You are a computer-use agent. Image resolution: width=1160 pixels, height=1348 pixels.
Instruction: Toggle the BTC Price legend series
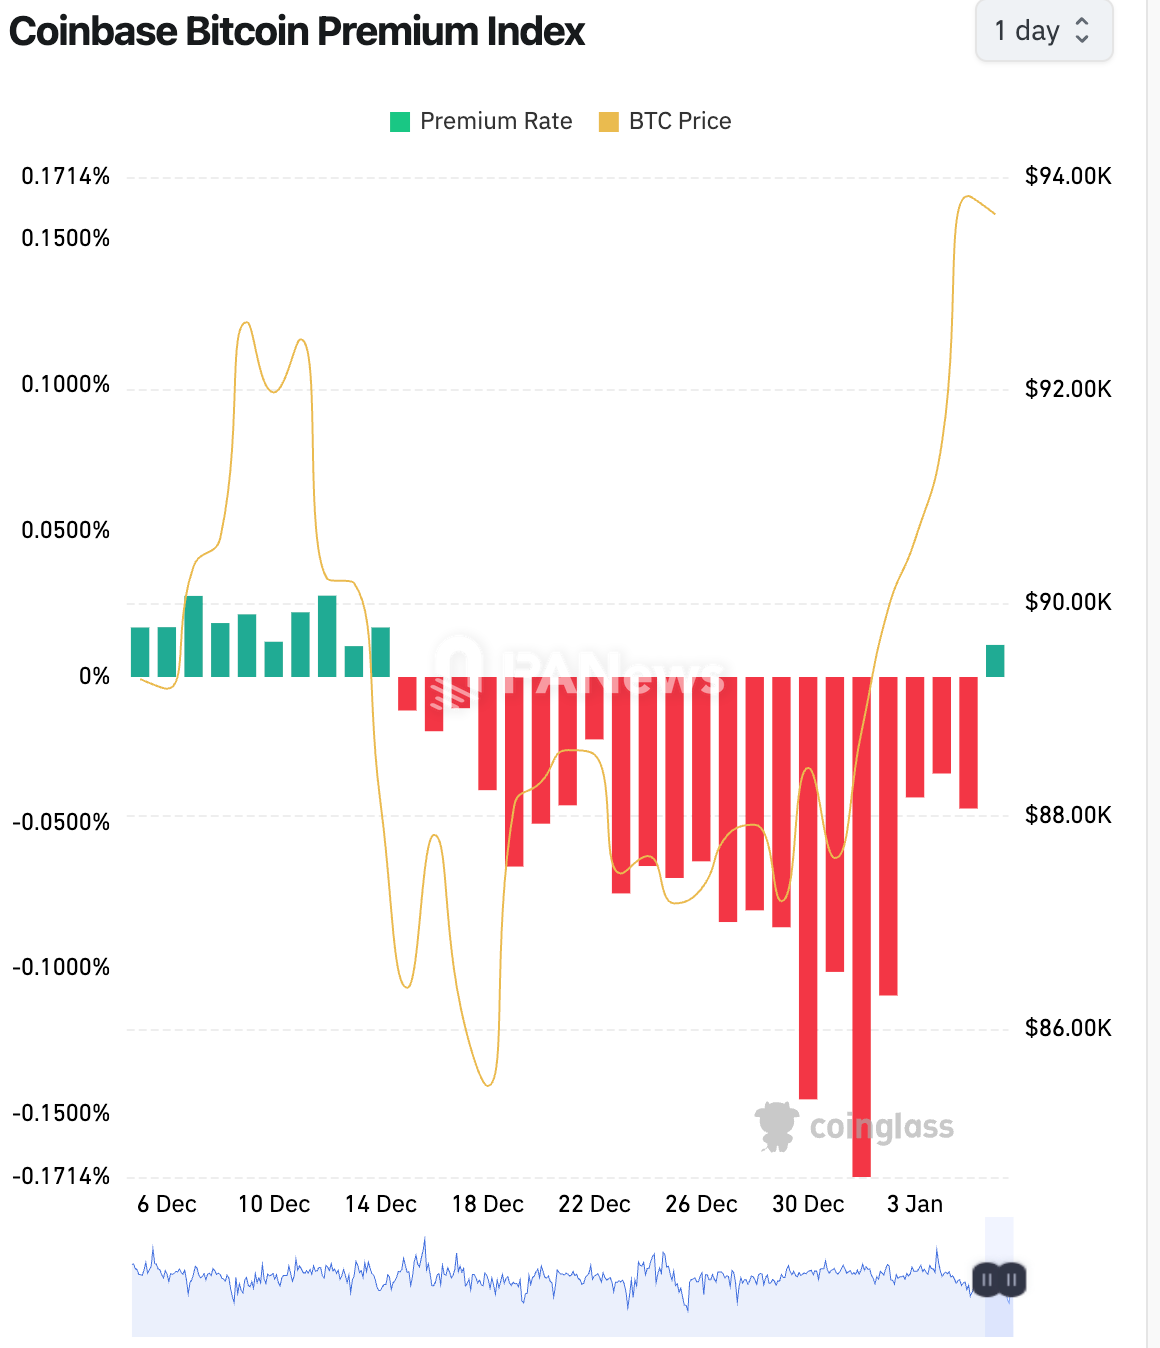[x=680, y=121]
